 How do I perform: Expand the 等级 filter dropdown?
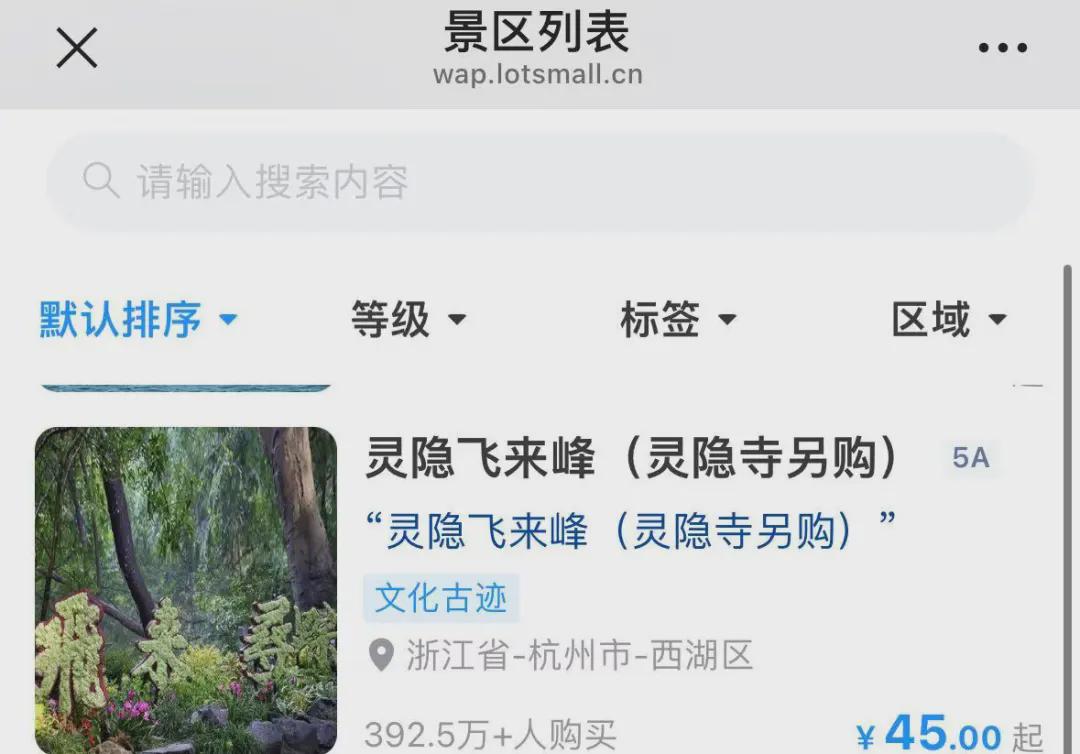click(x=408, y=320)
